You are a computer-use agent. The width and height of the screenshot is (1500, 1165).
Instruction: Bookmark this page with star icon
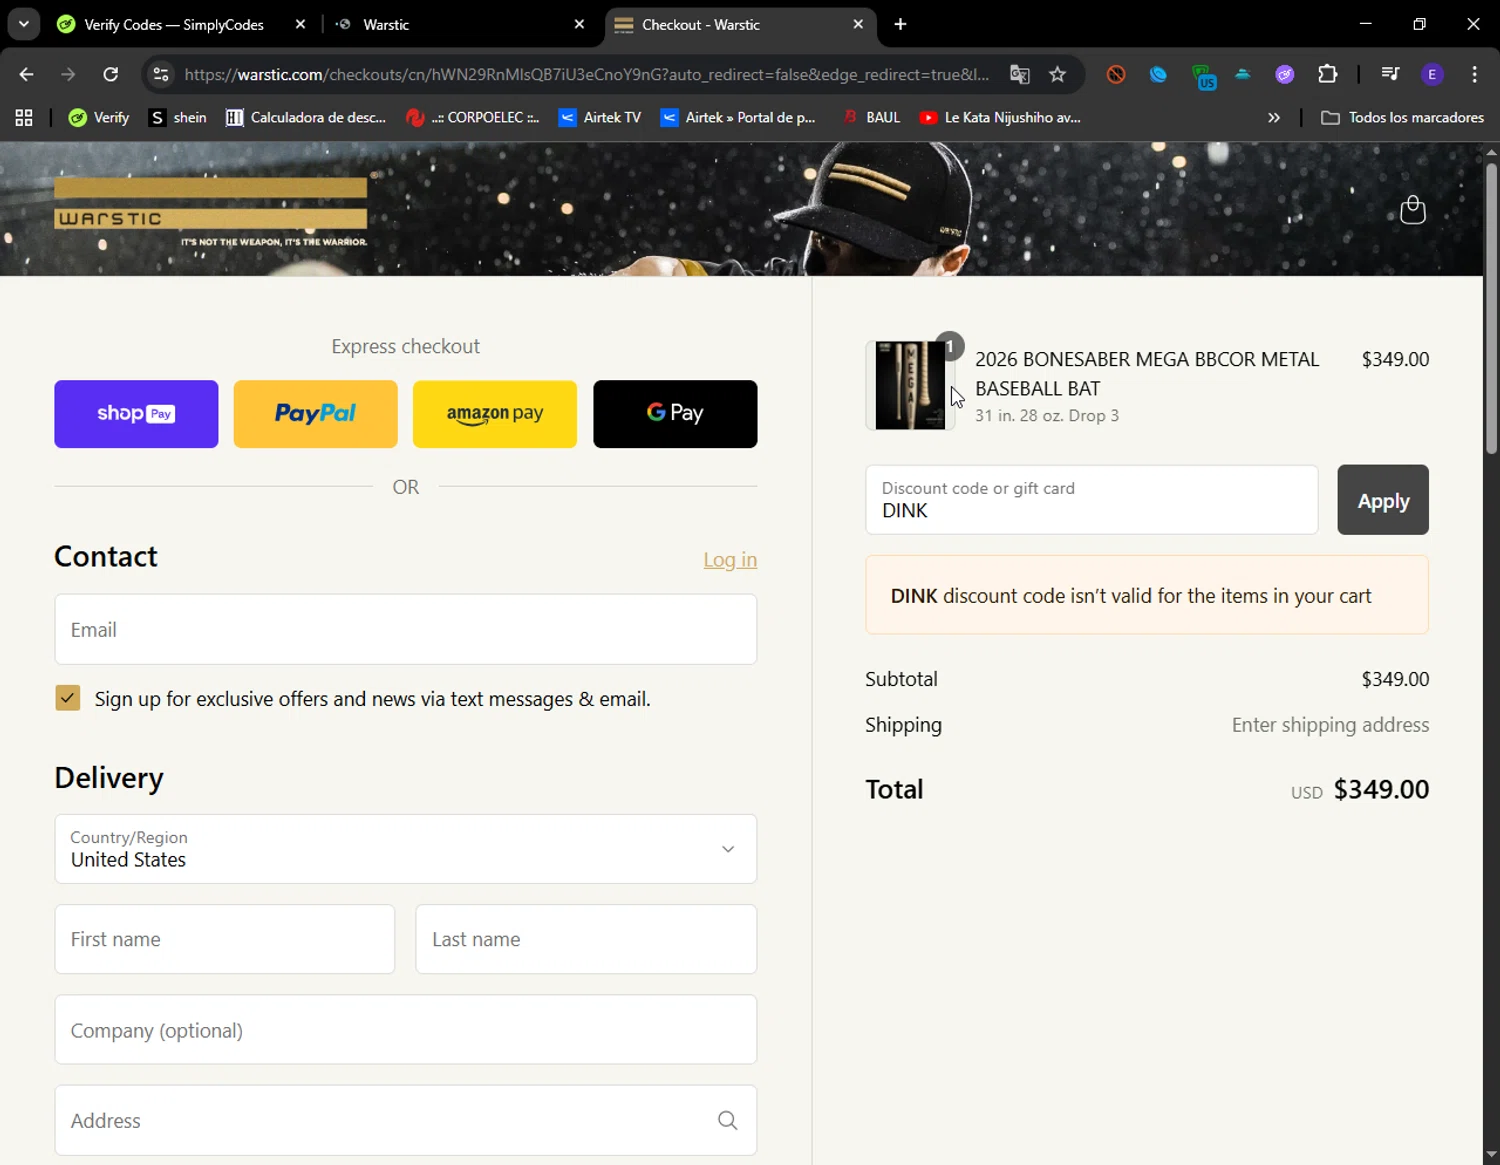[x=1057, y=74]
